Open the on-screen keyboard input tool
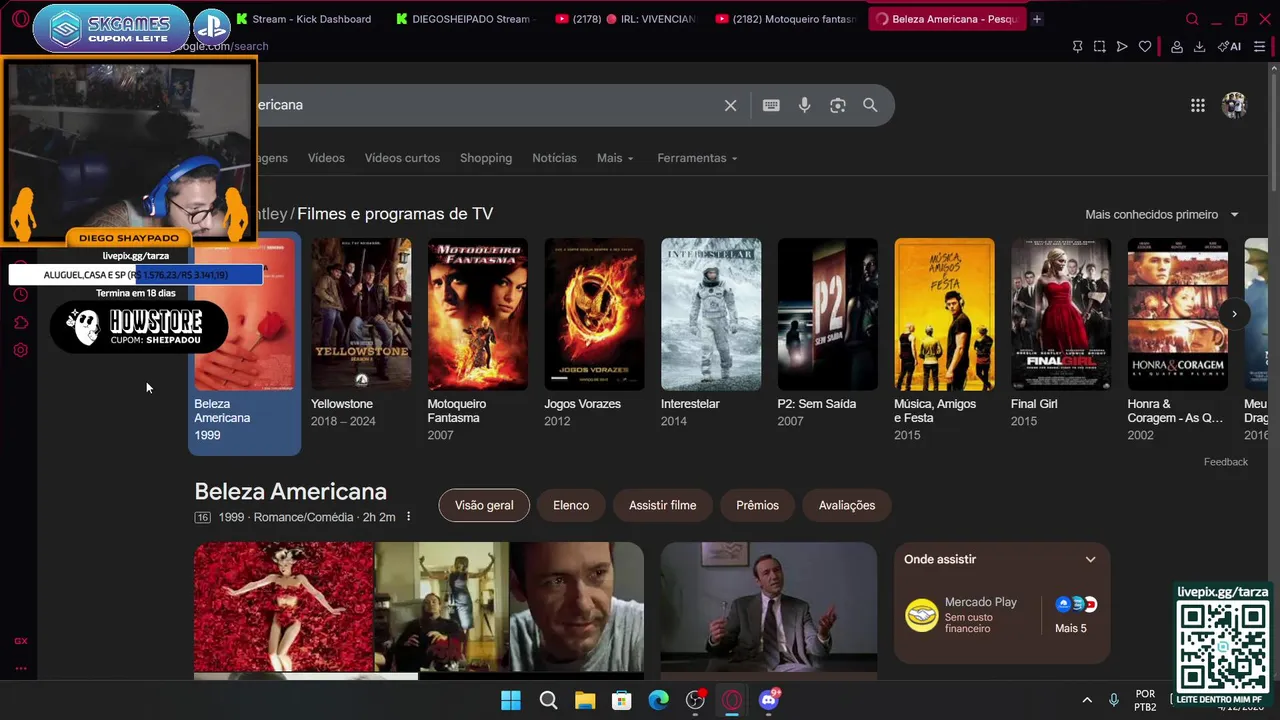The image size is (1280, 720). click(771, 105)
